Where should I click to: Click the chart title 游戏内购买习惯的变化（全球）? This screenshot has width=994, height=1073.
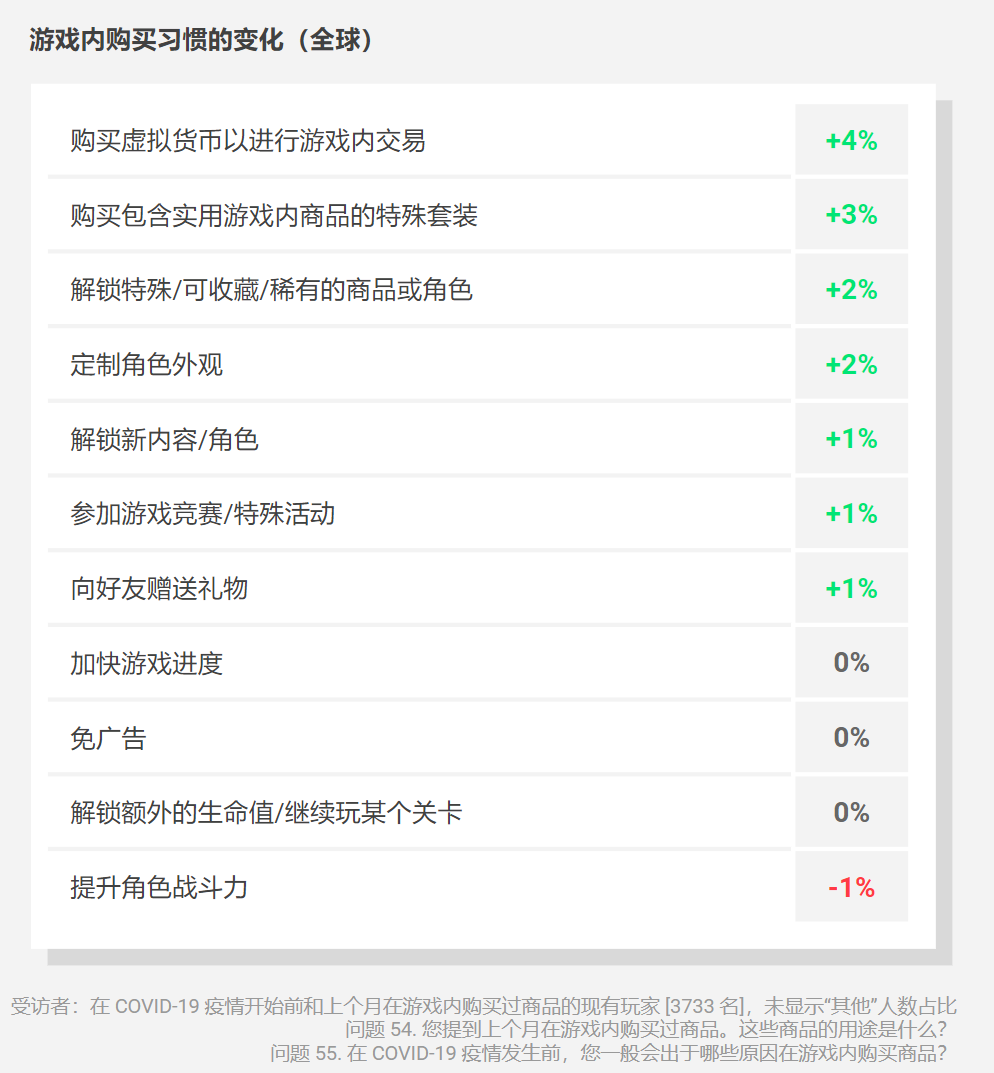[201, 40]
